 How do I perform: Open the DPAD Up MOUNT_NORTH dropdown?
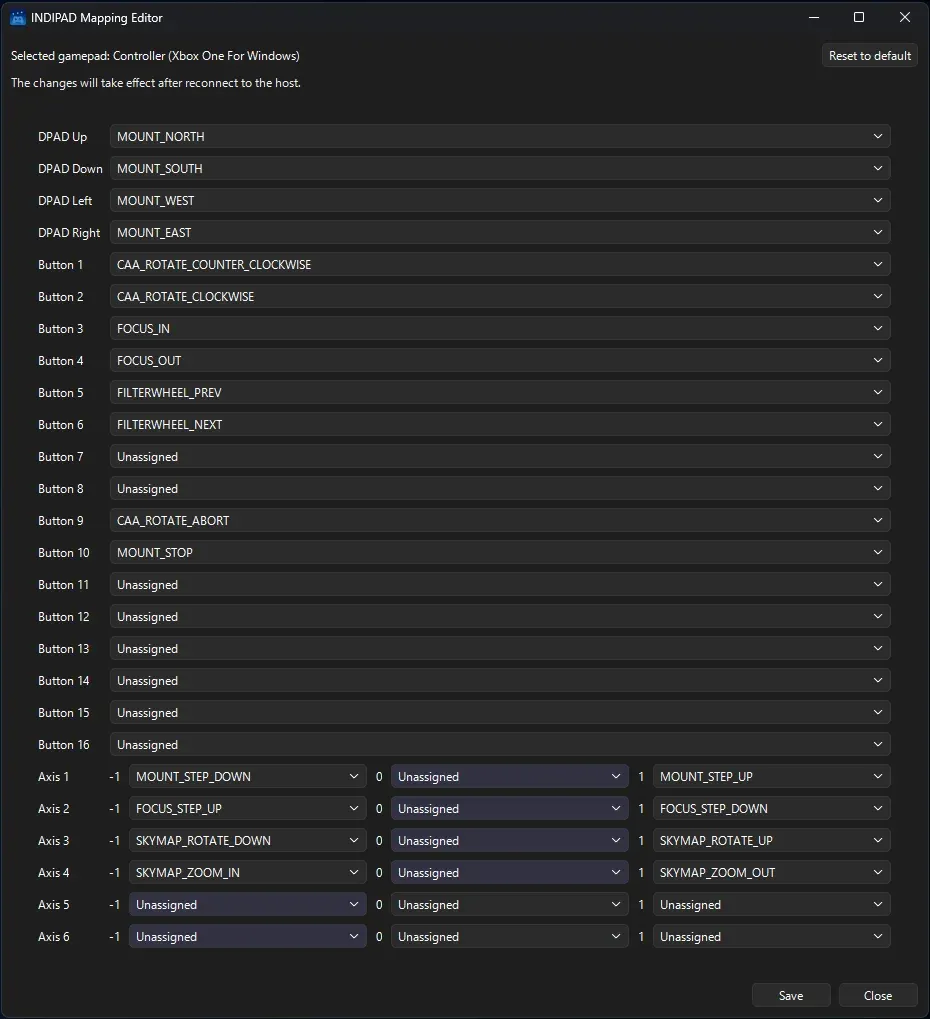point(500,136)
